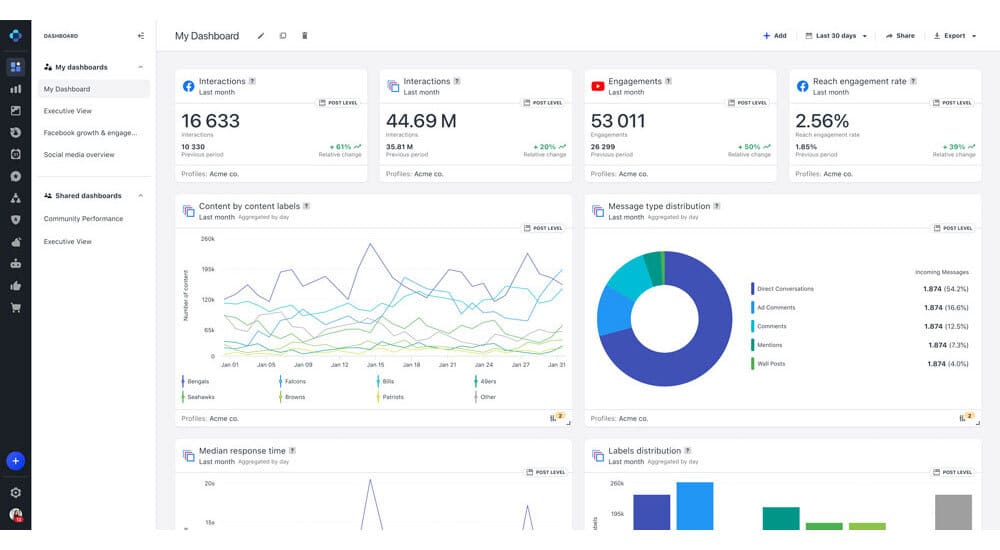1000x550 pixels.
Task: Open the Last 30 days date dropdown
Action: tap(836, 36)
